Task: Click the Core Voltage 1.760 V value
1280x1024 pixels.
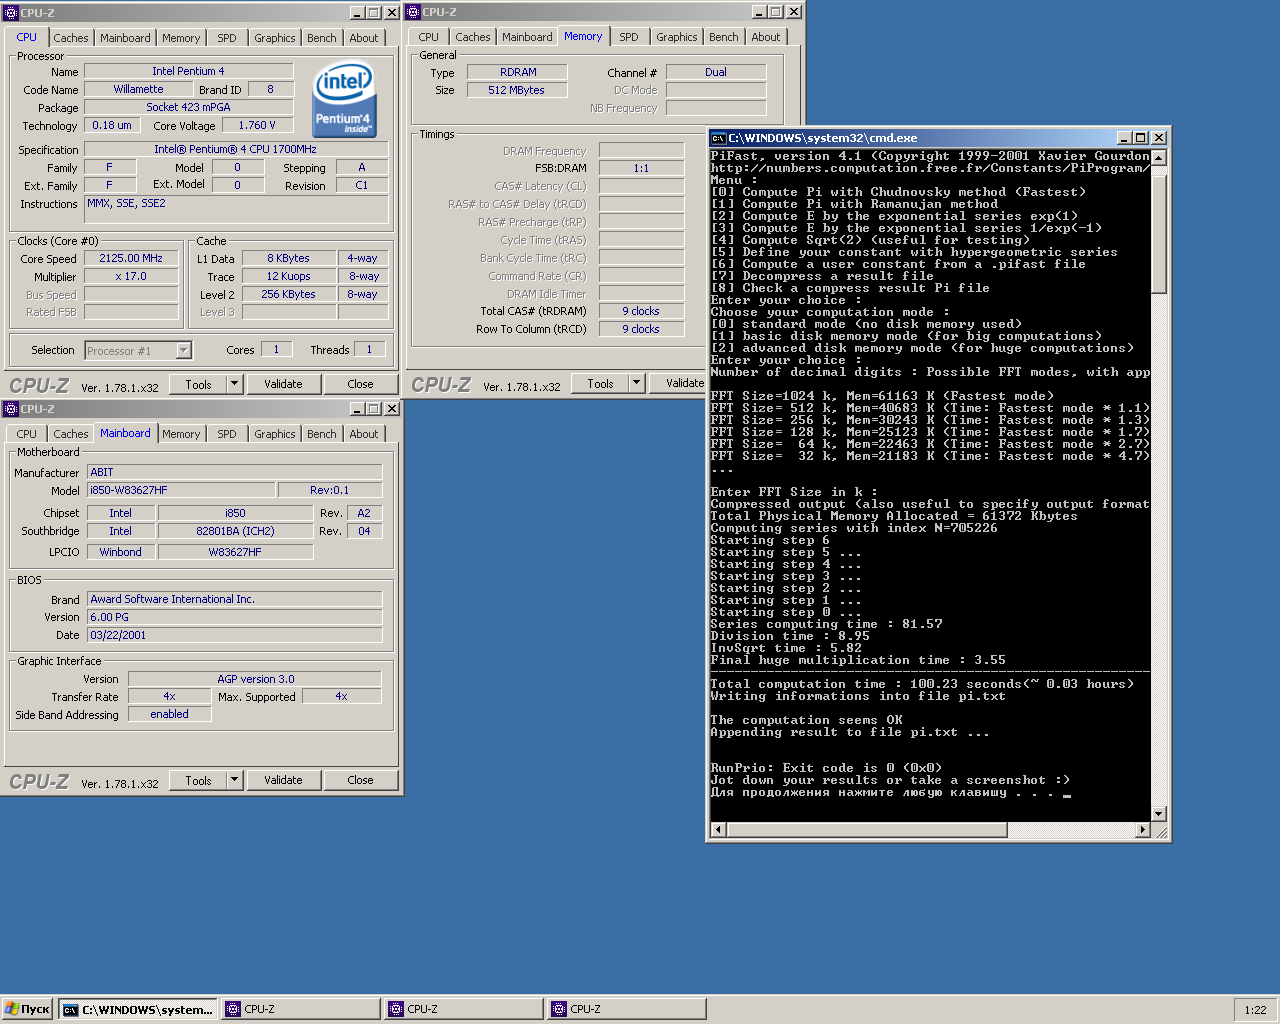Action: tap(257, 125)
